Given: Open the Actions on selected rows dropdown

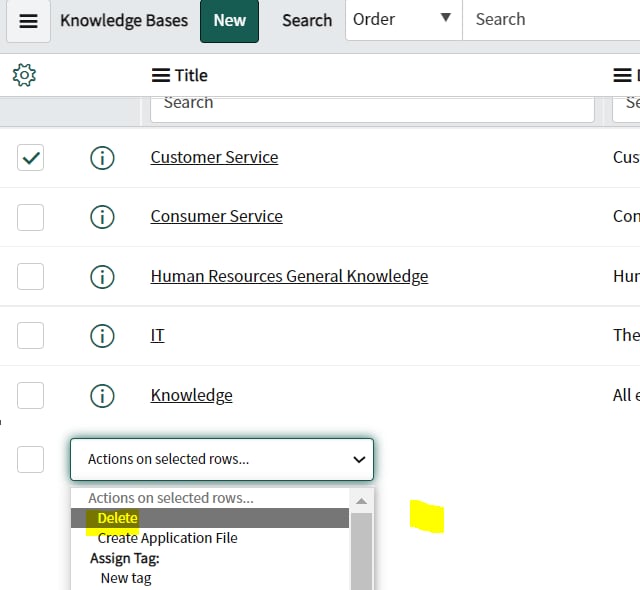Looking at the screenshot, I should coord(221,459).
